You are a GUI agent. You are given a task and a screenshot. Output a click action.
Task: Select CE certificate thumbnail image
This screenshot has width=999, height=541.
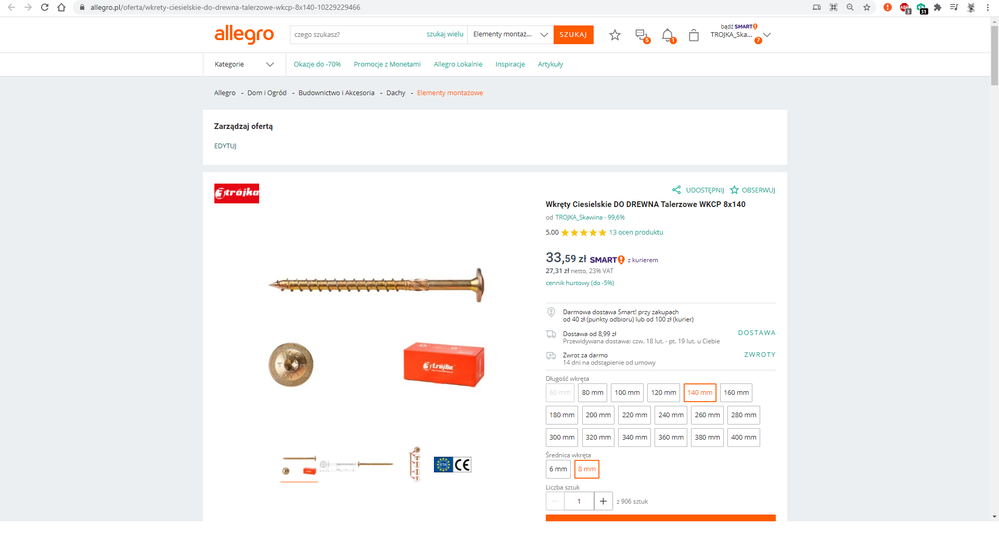(x=452, y=465)
